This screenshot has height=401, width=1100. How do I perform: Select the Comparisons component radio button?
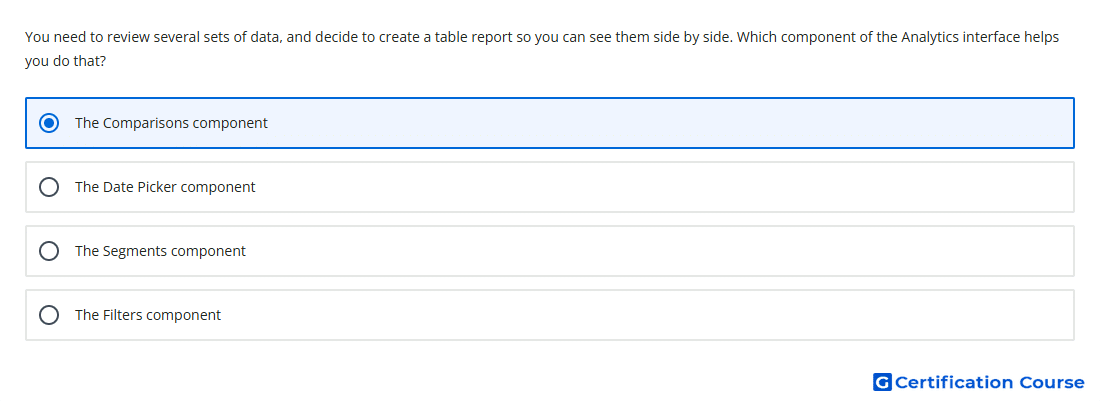click(49, 123)
